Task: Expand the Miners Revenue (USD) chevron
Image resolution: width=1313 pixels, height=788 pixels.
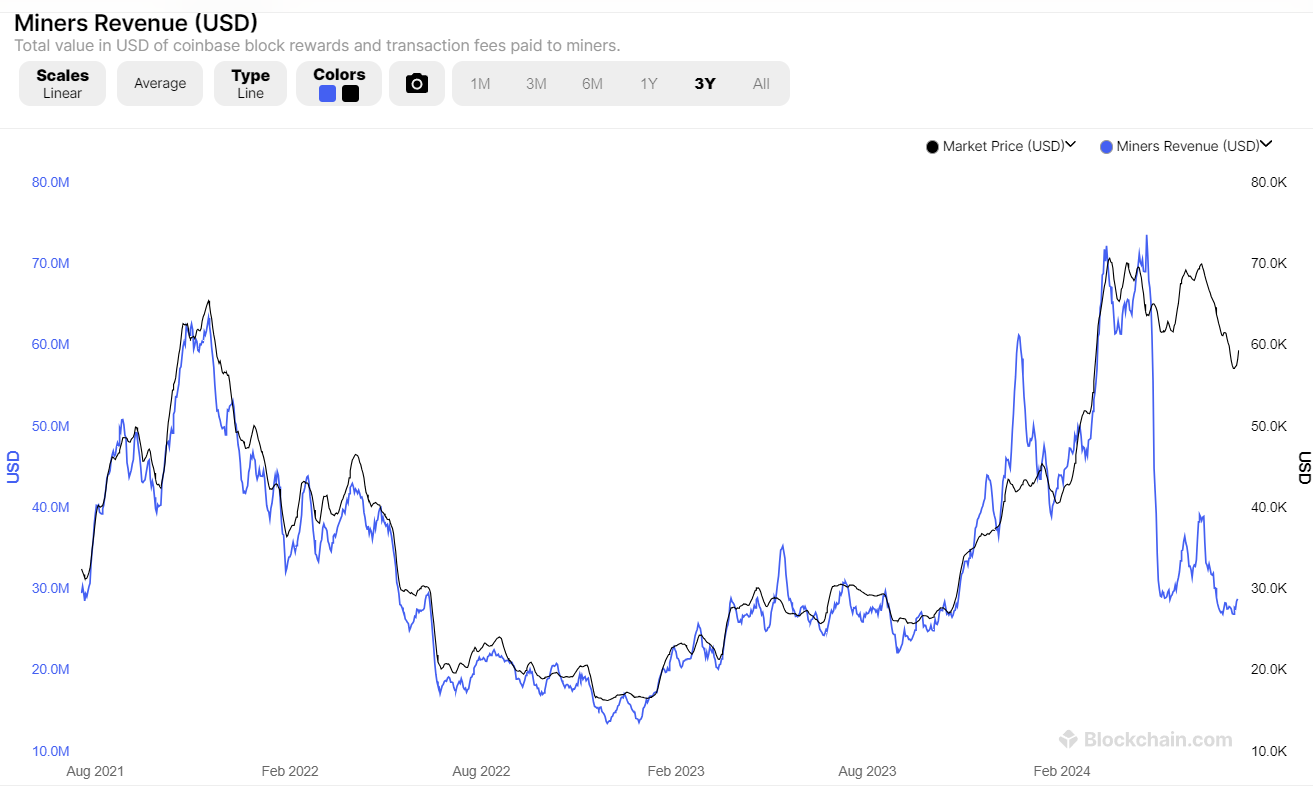Action: (1266, 144)
